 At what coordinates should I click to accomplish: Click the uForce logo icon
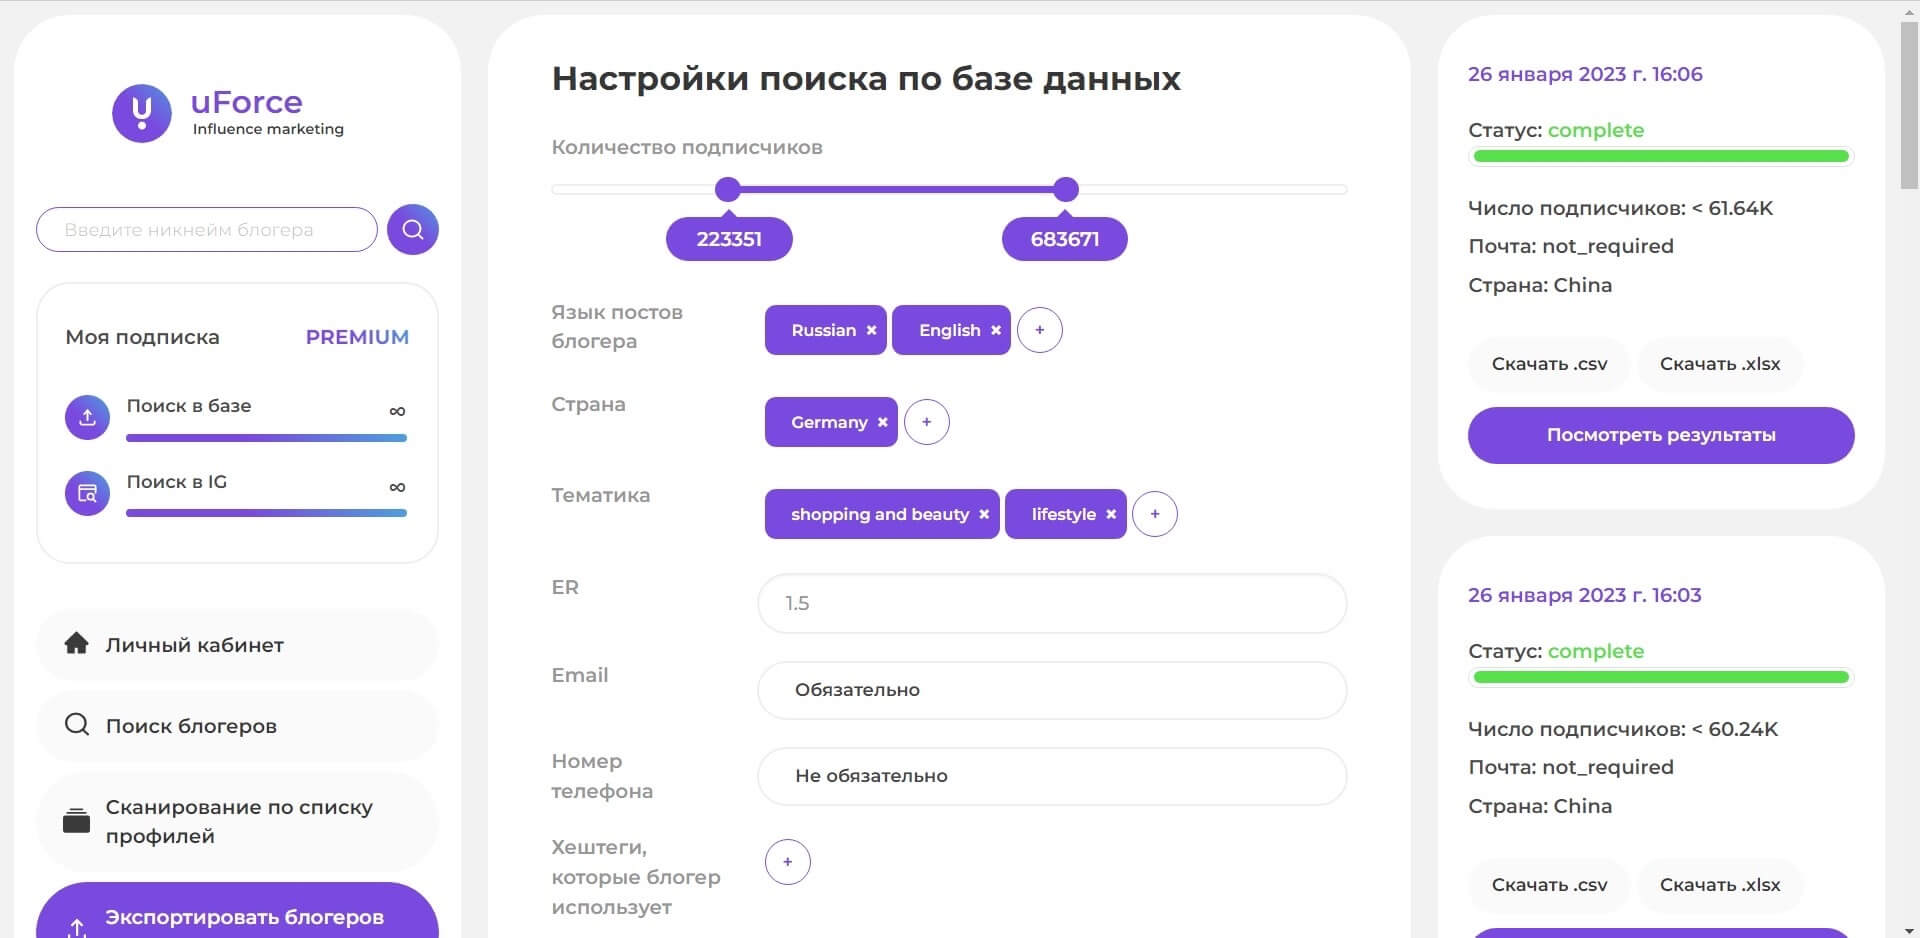click(142, 113)
